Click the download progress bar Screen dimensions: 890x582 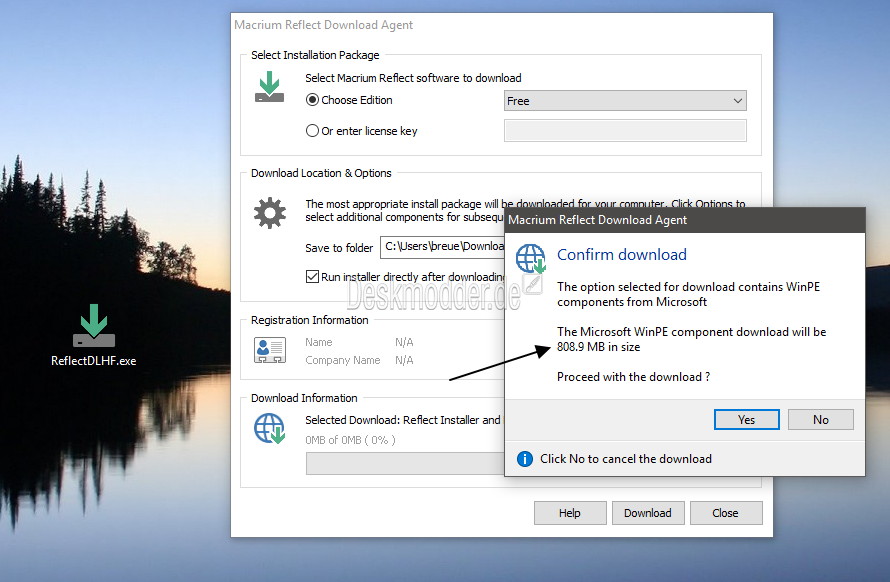(x=405, y=463)
